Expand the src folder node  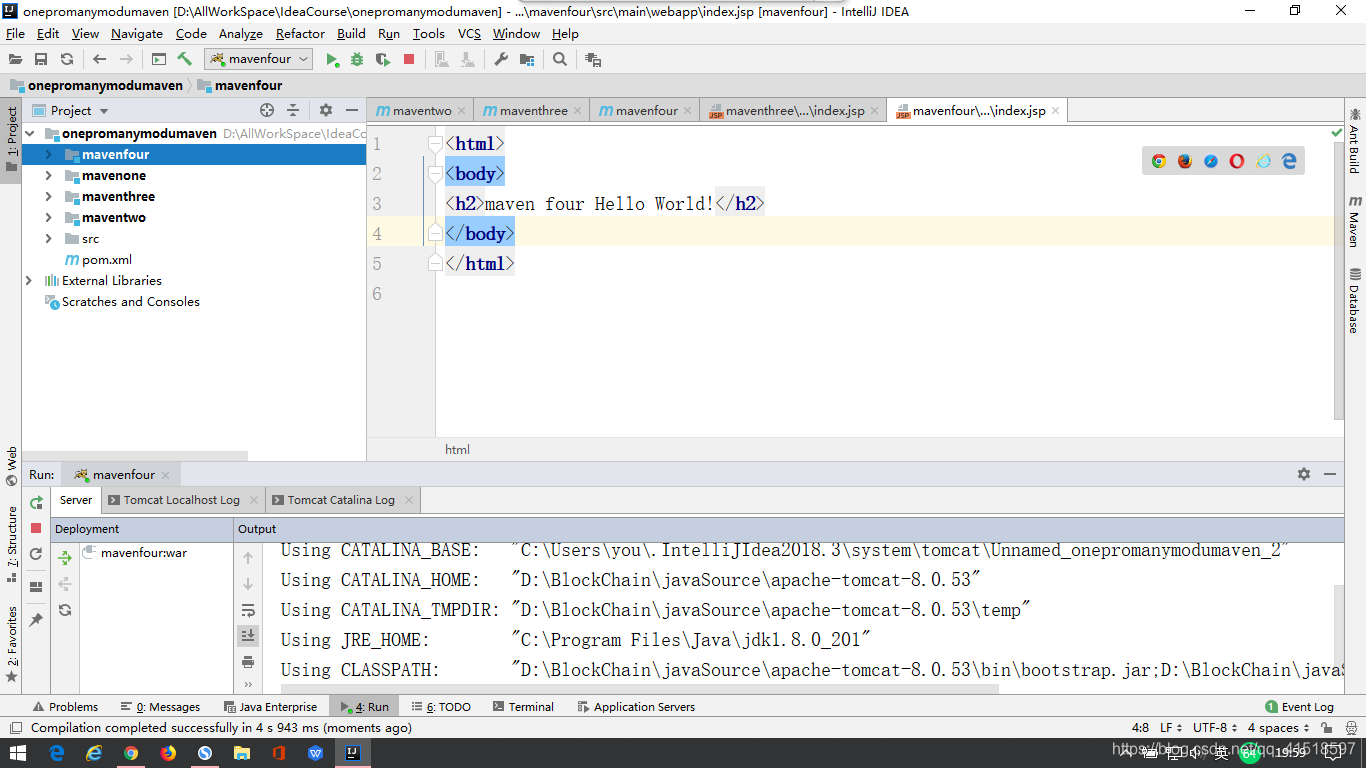coord(48,239)
